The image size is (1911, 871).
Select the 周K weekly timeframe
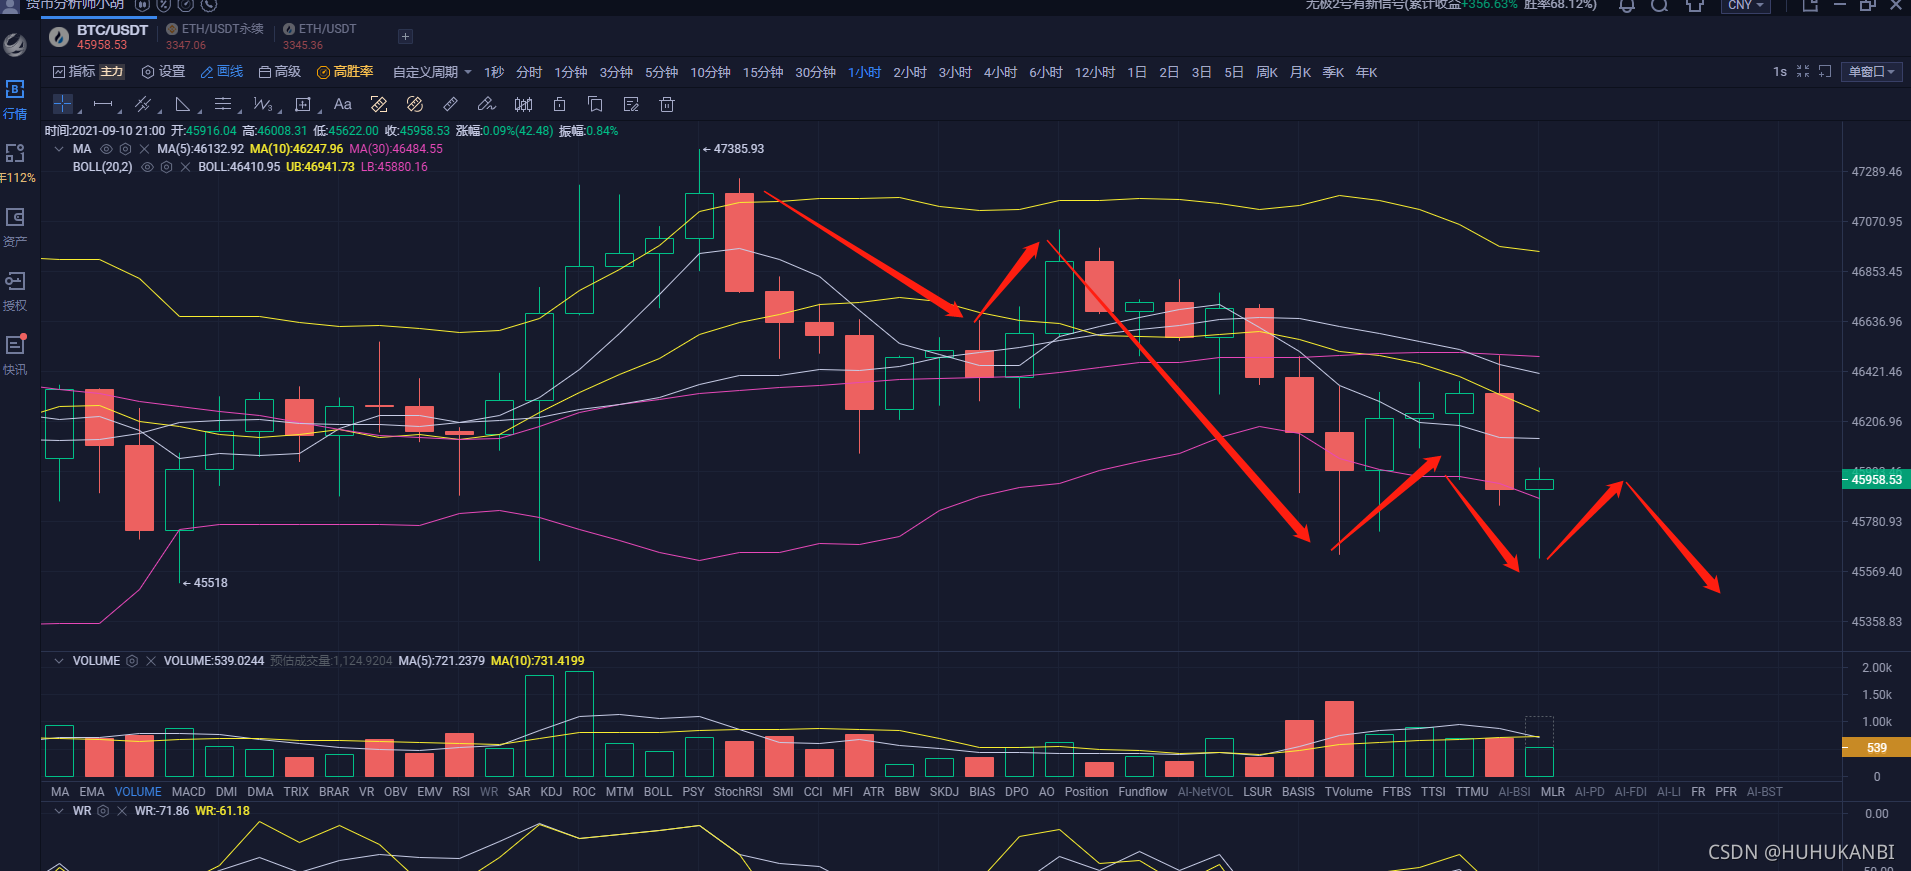pos(1267,72)
